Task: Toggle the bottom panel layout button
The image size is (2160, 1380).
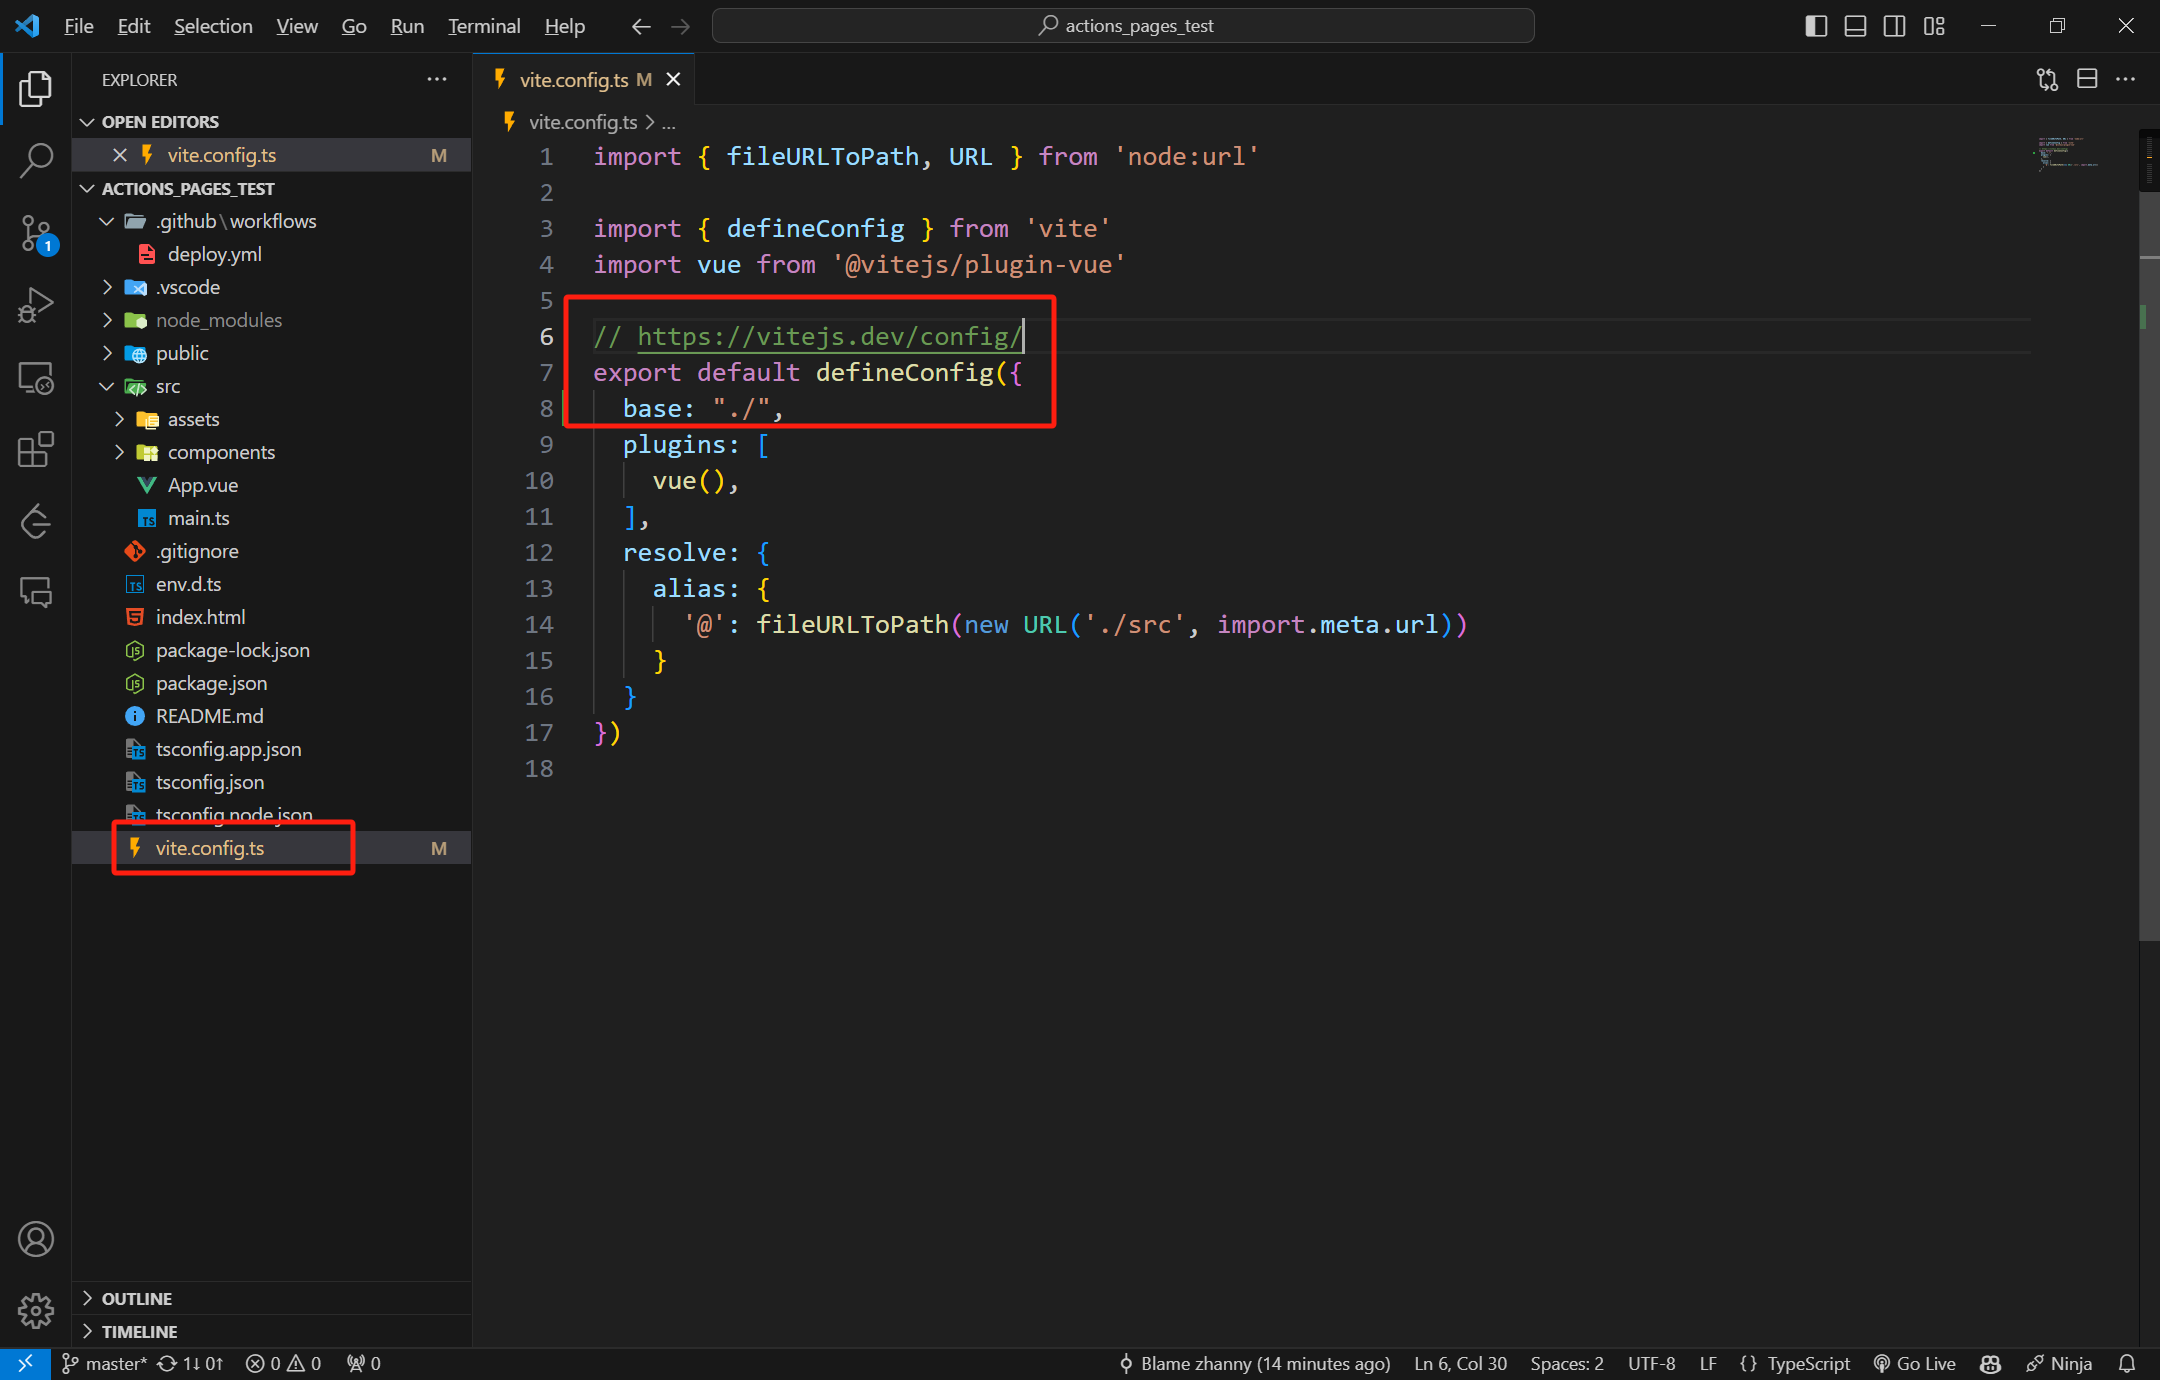Action: (x=1855, y=26)
